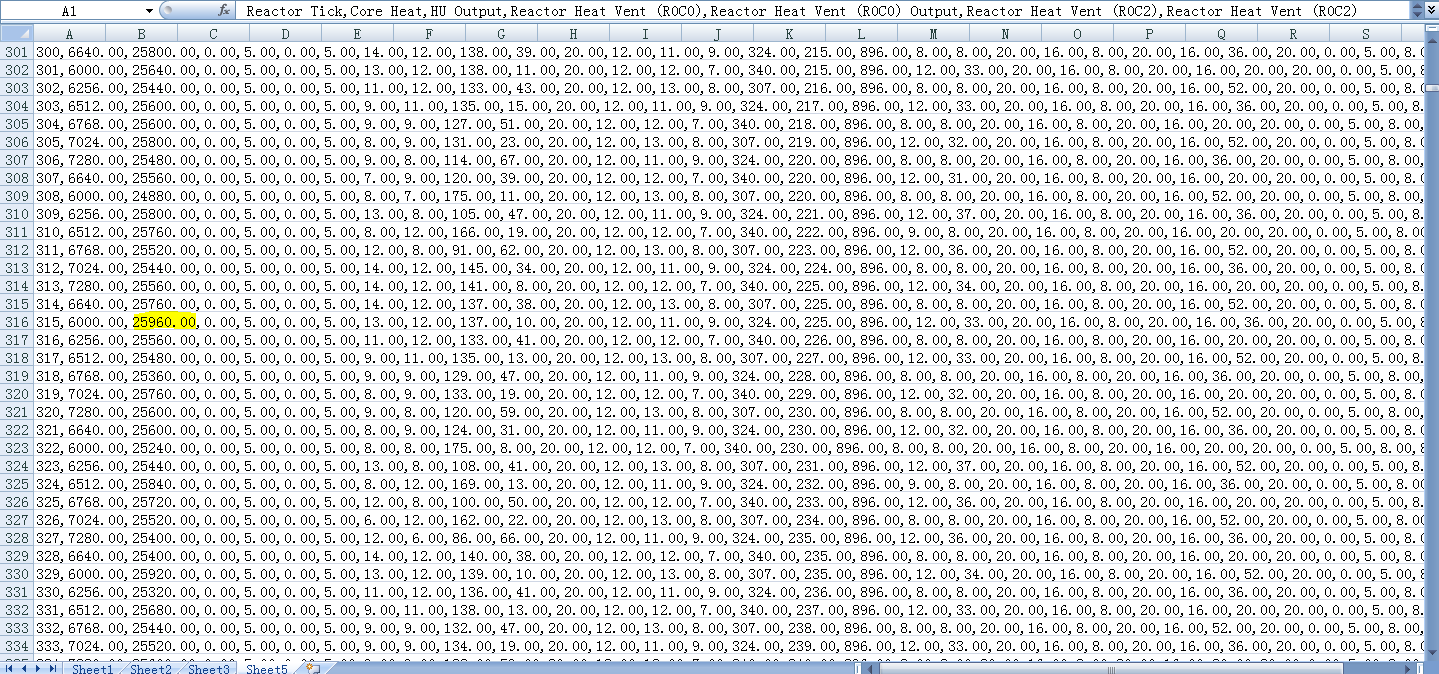Select column P header

pyautogui.click(x=1149, y=34)
